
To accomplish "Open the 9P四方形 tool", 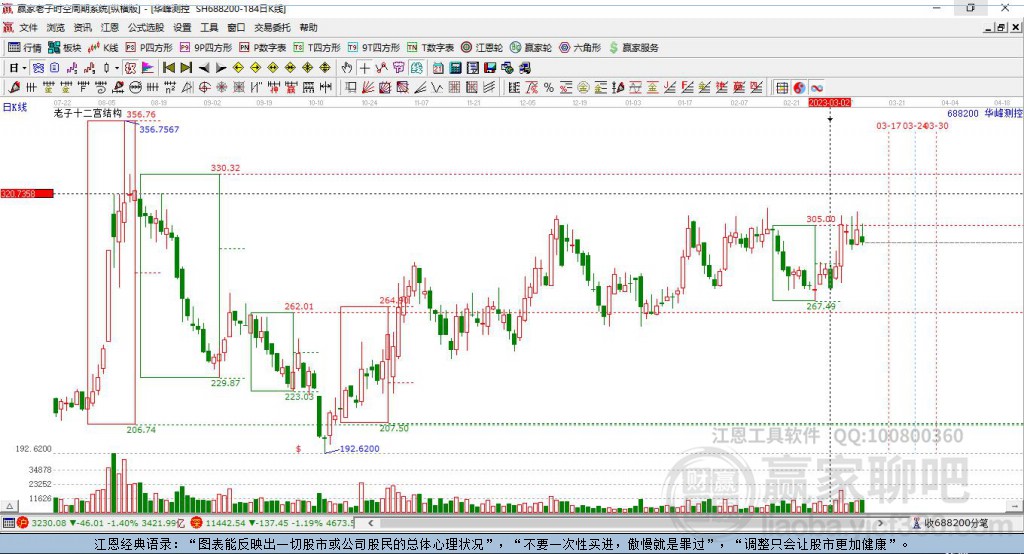I will pyautogui.click(x=206, y=48).
